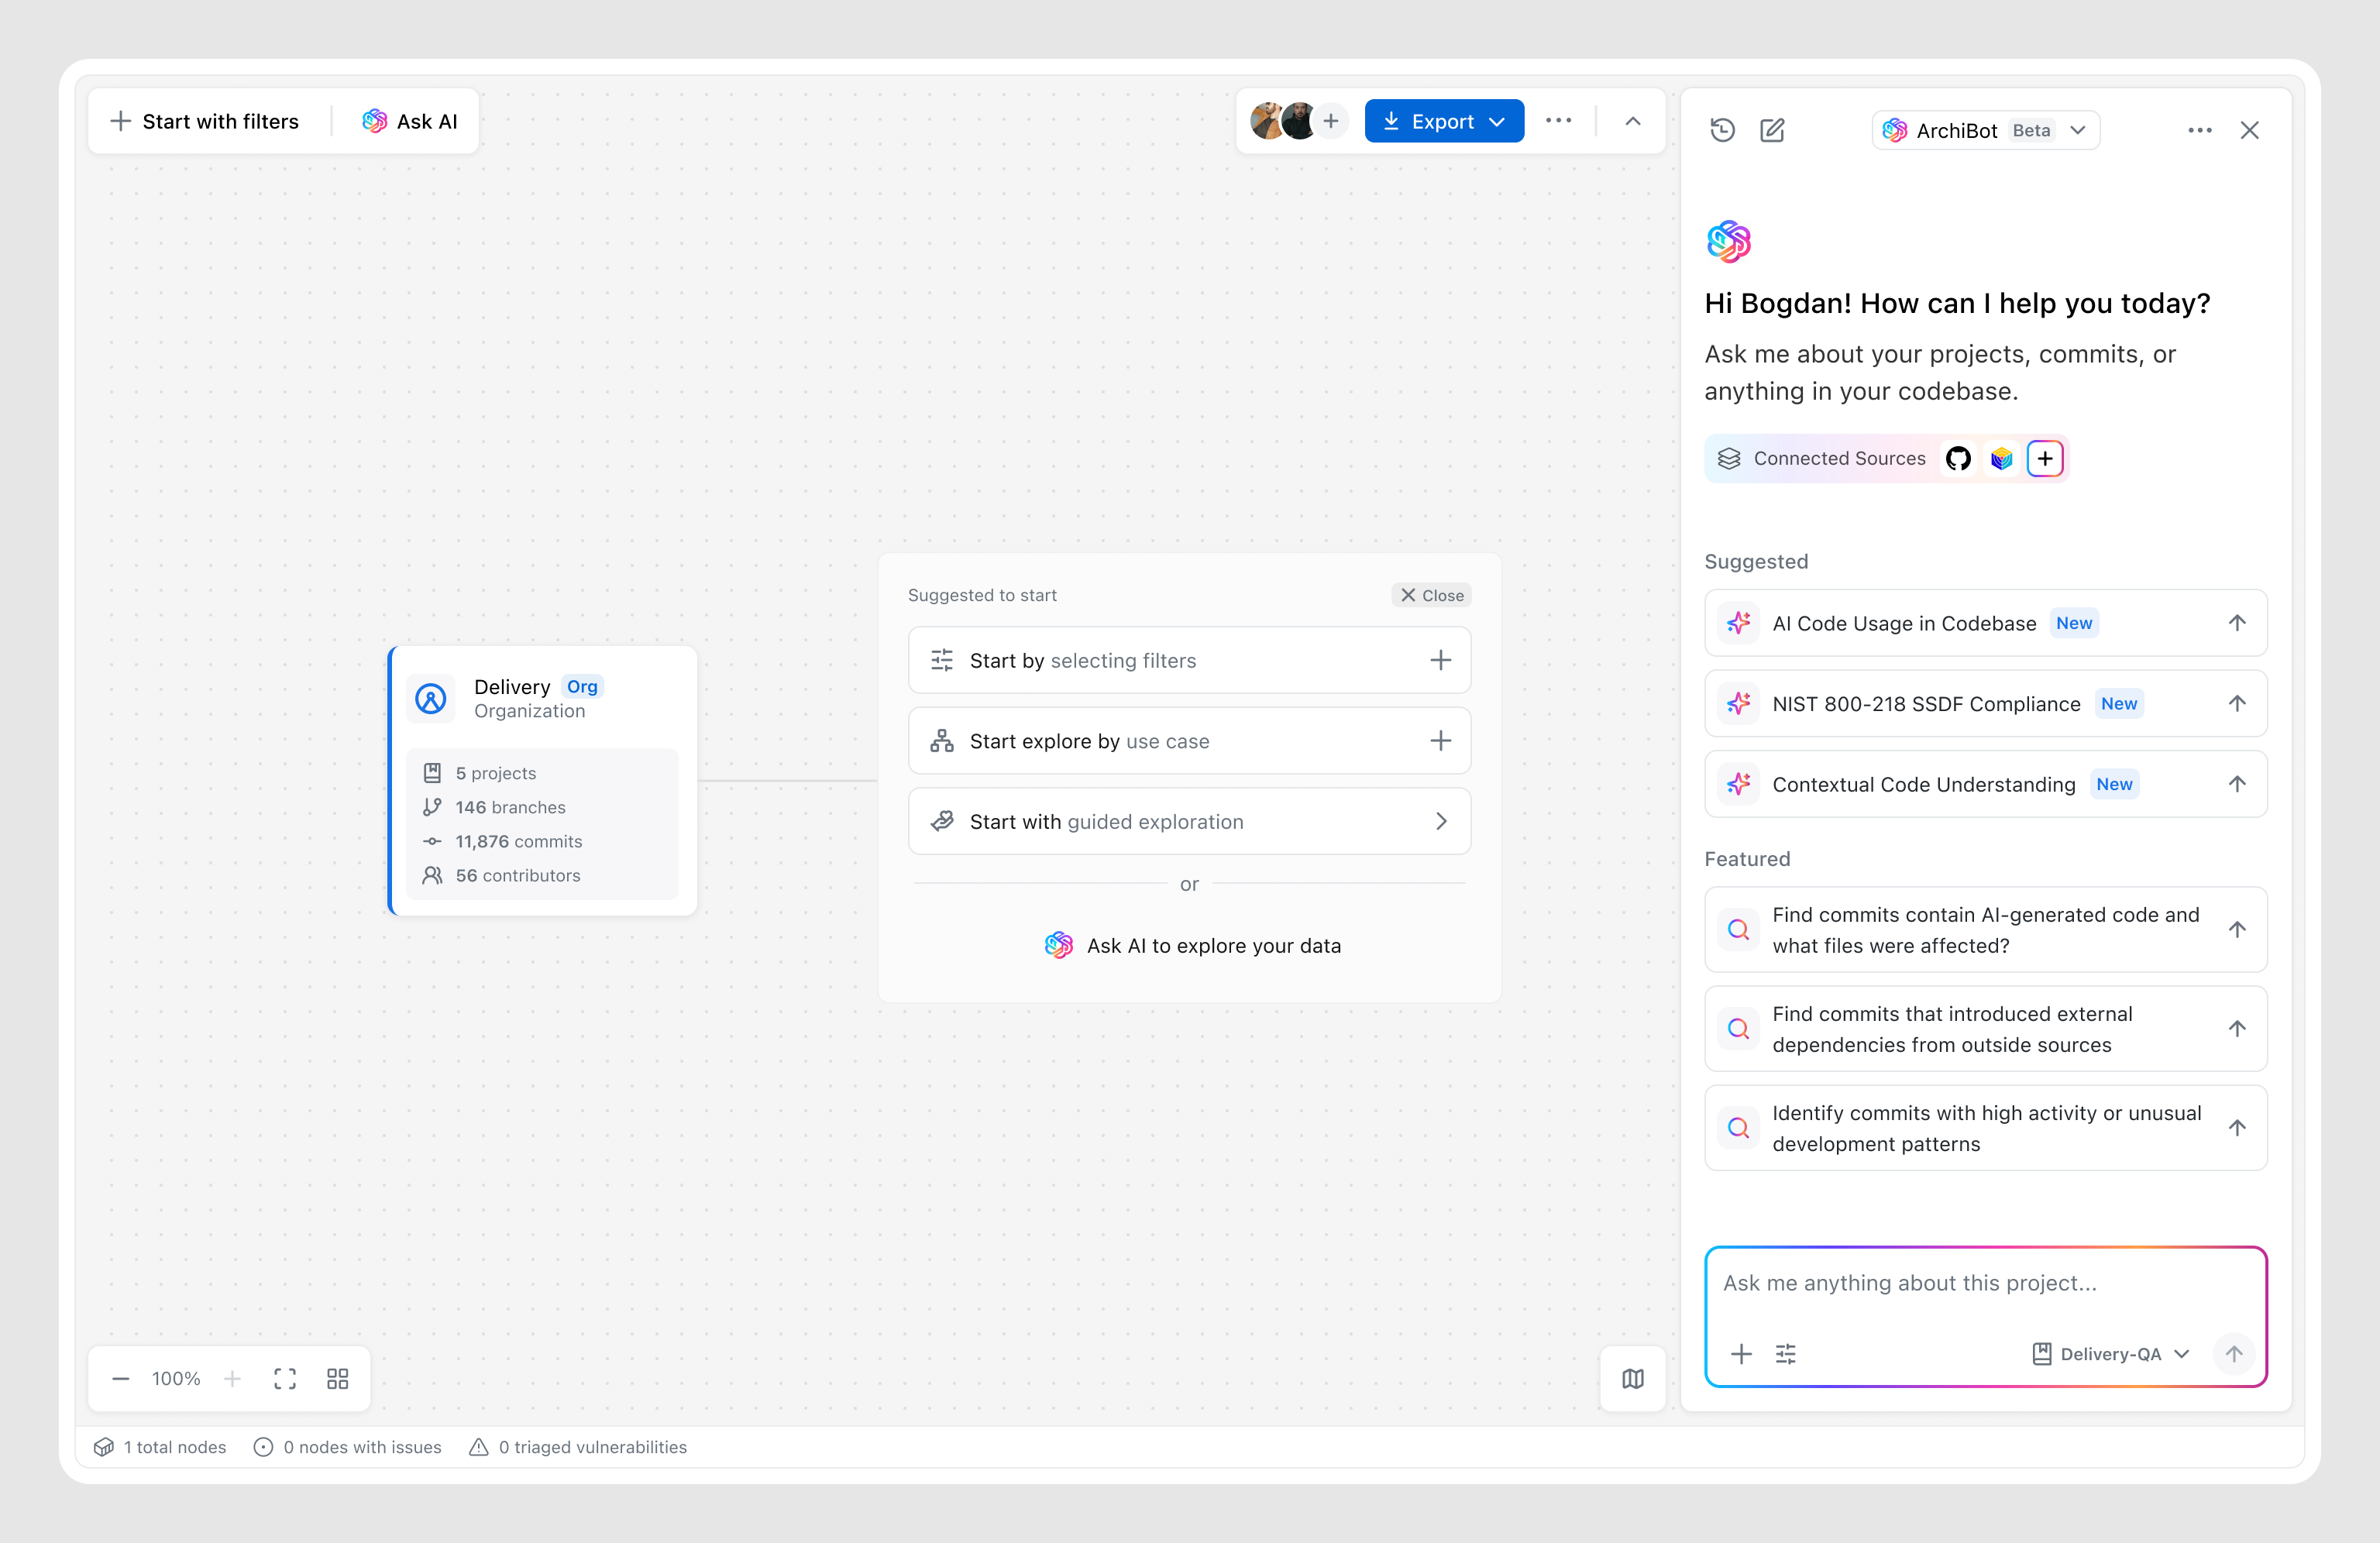Expand the Export dropdown

[x=1497, y=121]
